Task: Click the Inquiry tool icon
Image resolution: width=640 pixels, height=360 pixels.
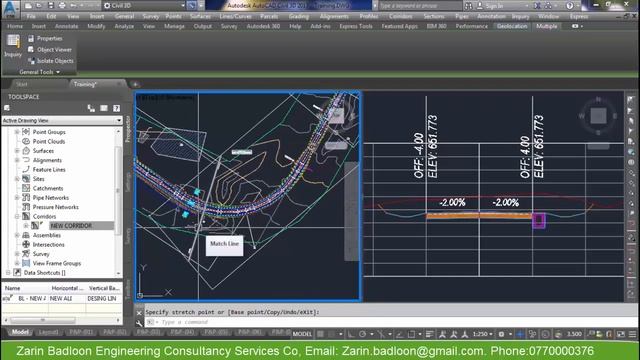Action: point(13,46)
